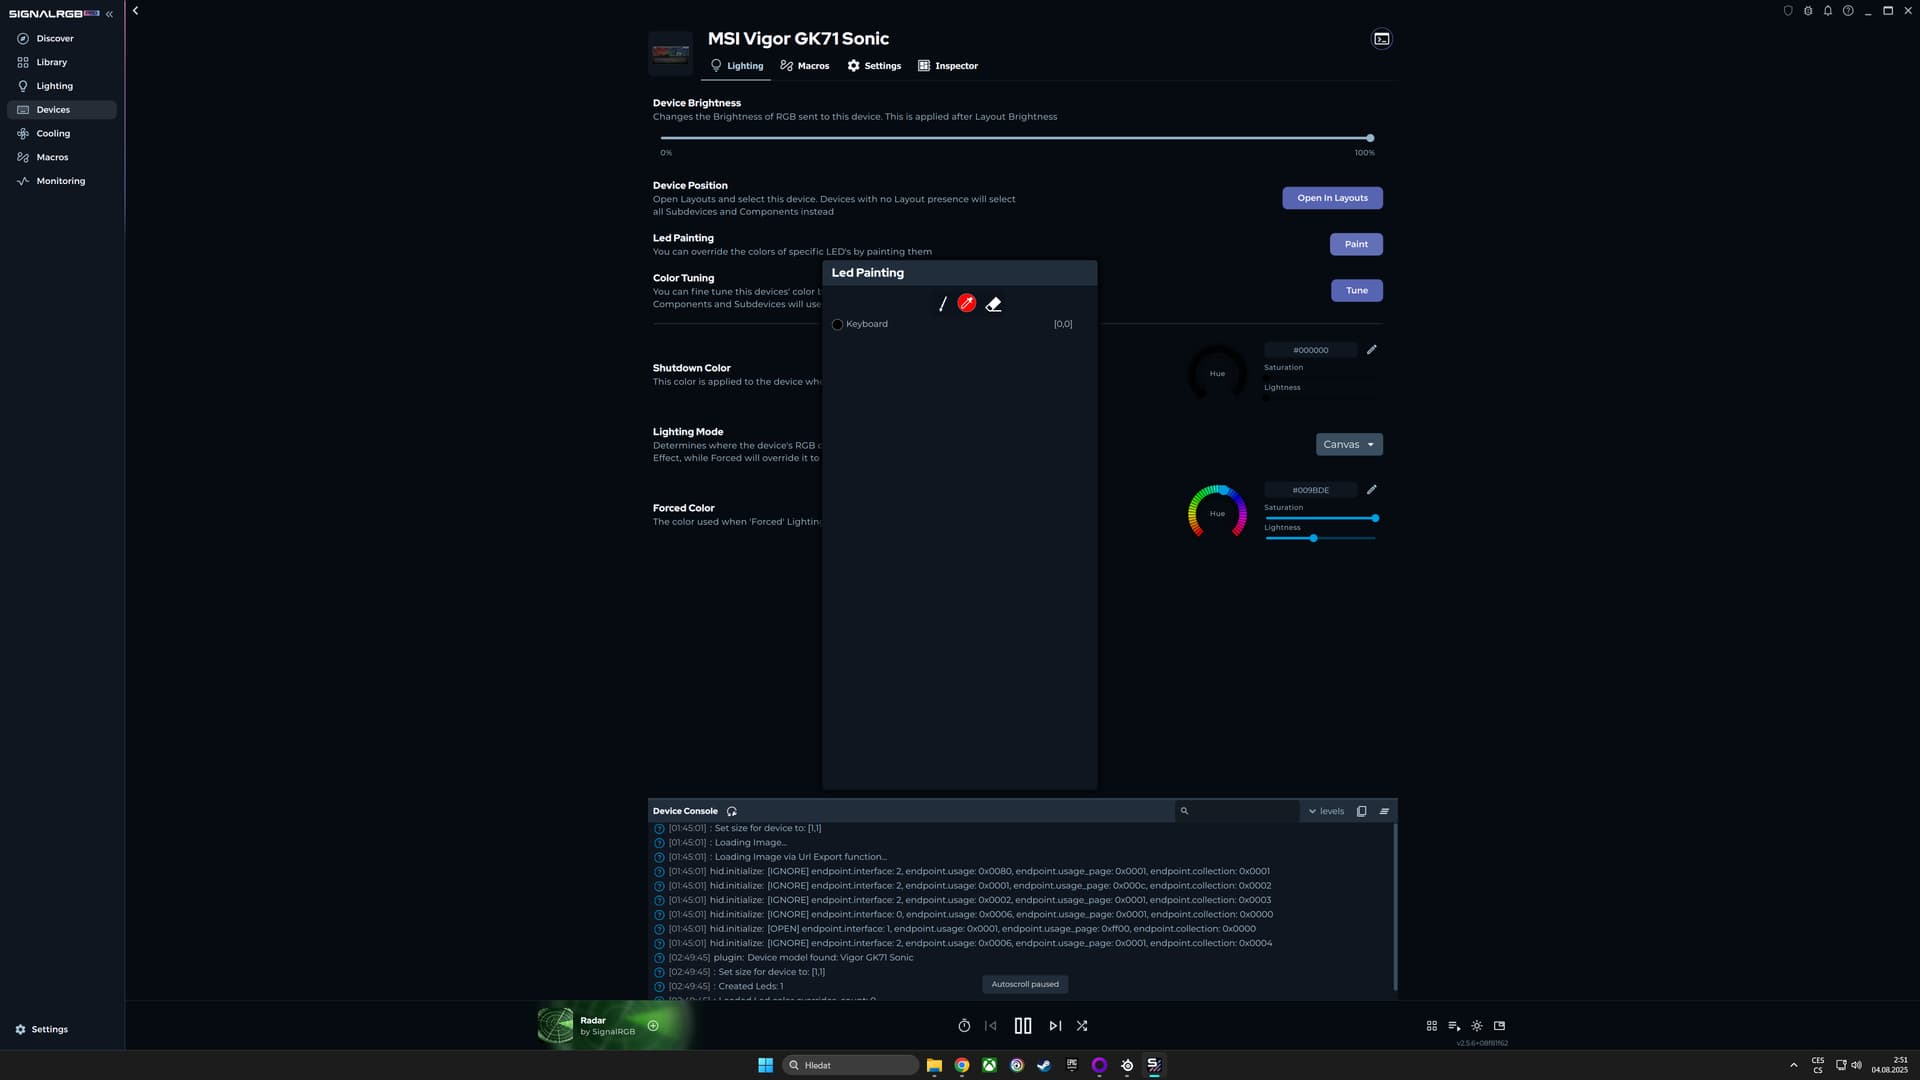Screen dimensions: 1920x1080
Task: Click pencil icon next to #000000
Action: pos(1372,349)
